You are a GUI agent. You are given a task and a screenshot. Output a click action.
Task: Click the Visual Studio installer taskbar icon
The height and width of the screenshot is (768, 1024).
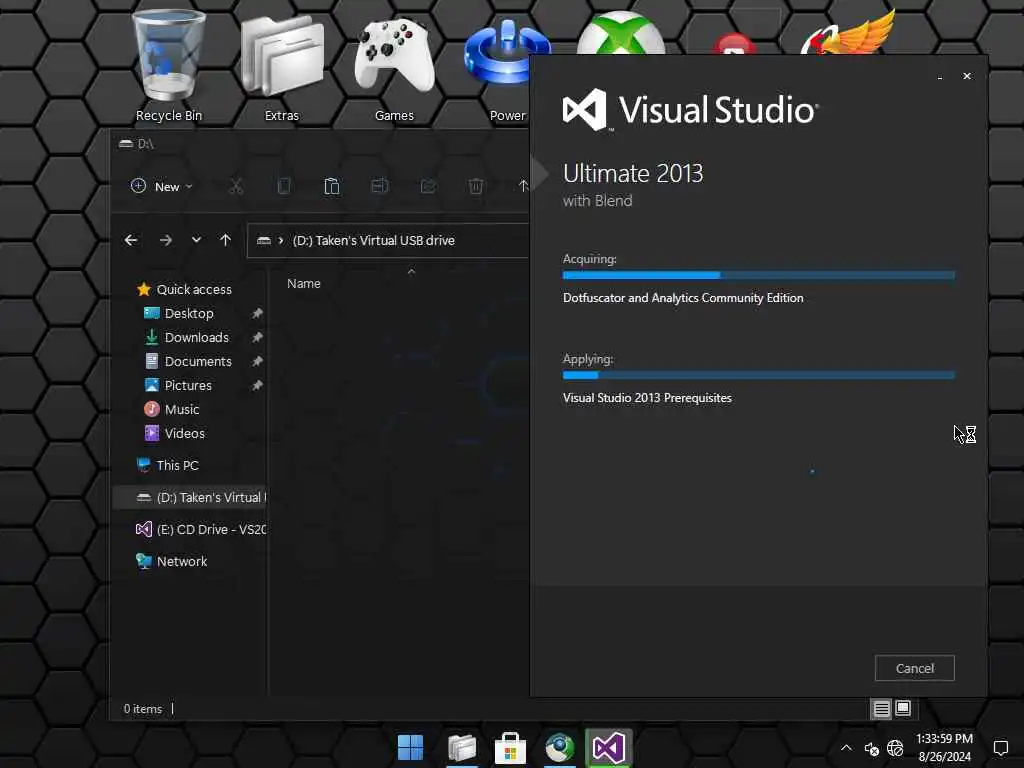(608, 748)
